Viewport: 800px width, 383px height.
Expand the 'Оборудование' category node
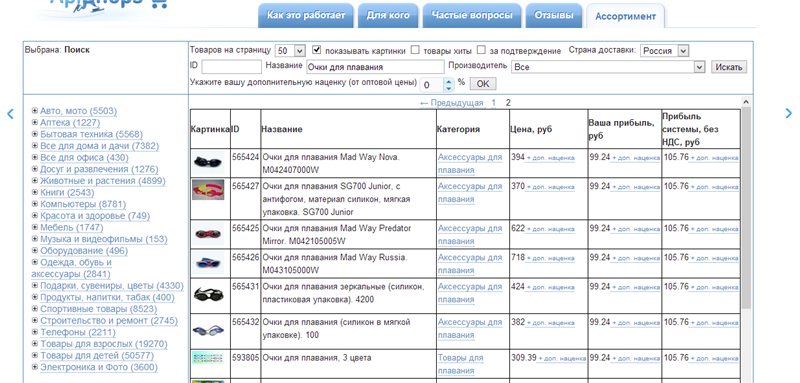[x=35, y=250]
